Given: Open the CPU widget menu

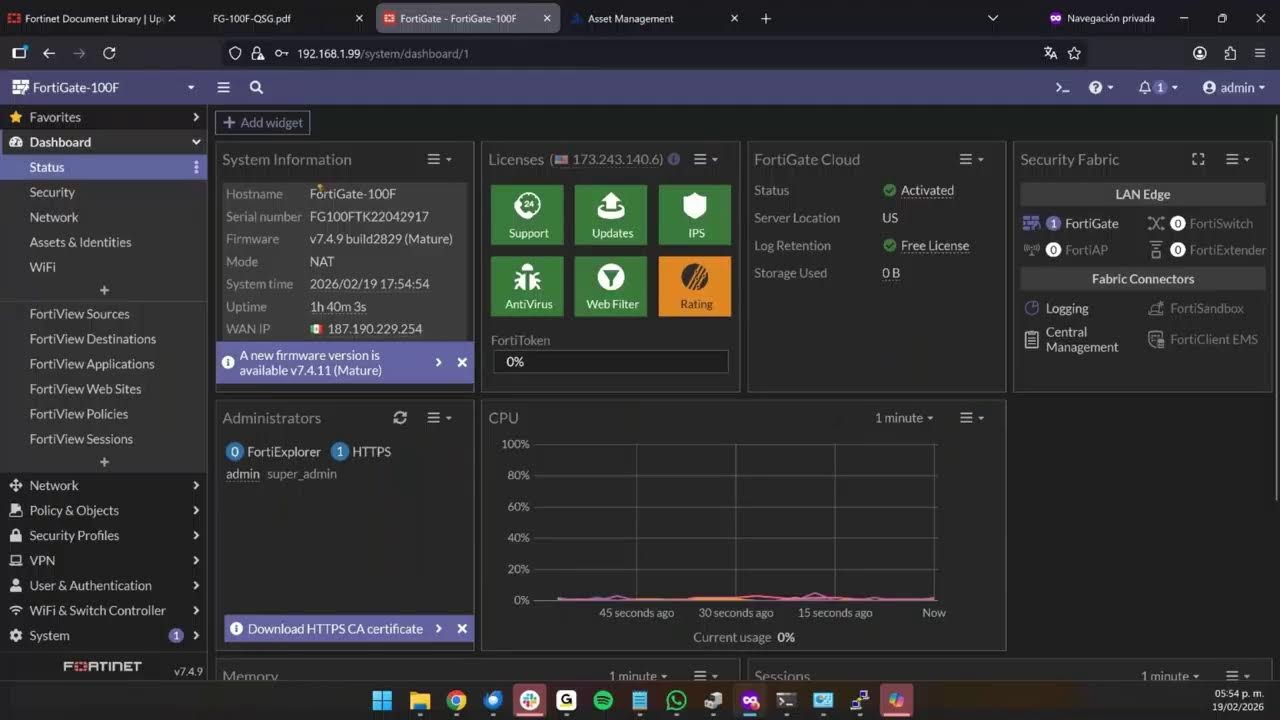Looking at the screenshot, I should (971, 418).
